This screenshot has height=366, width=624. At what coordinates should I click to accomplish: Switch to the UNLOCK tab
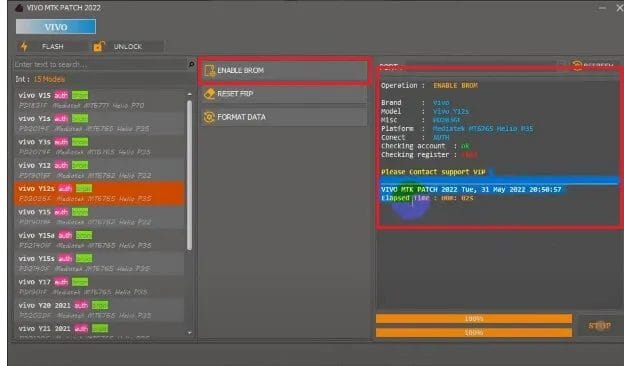point(127,47)
